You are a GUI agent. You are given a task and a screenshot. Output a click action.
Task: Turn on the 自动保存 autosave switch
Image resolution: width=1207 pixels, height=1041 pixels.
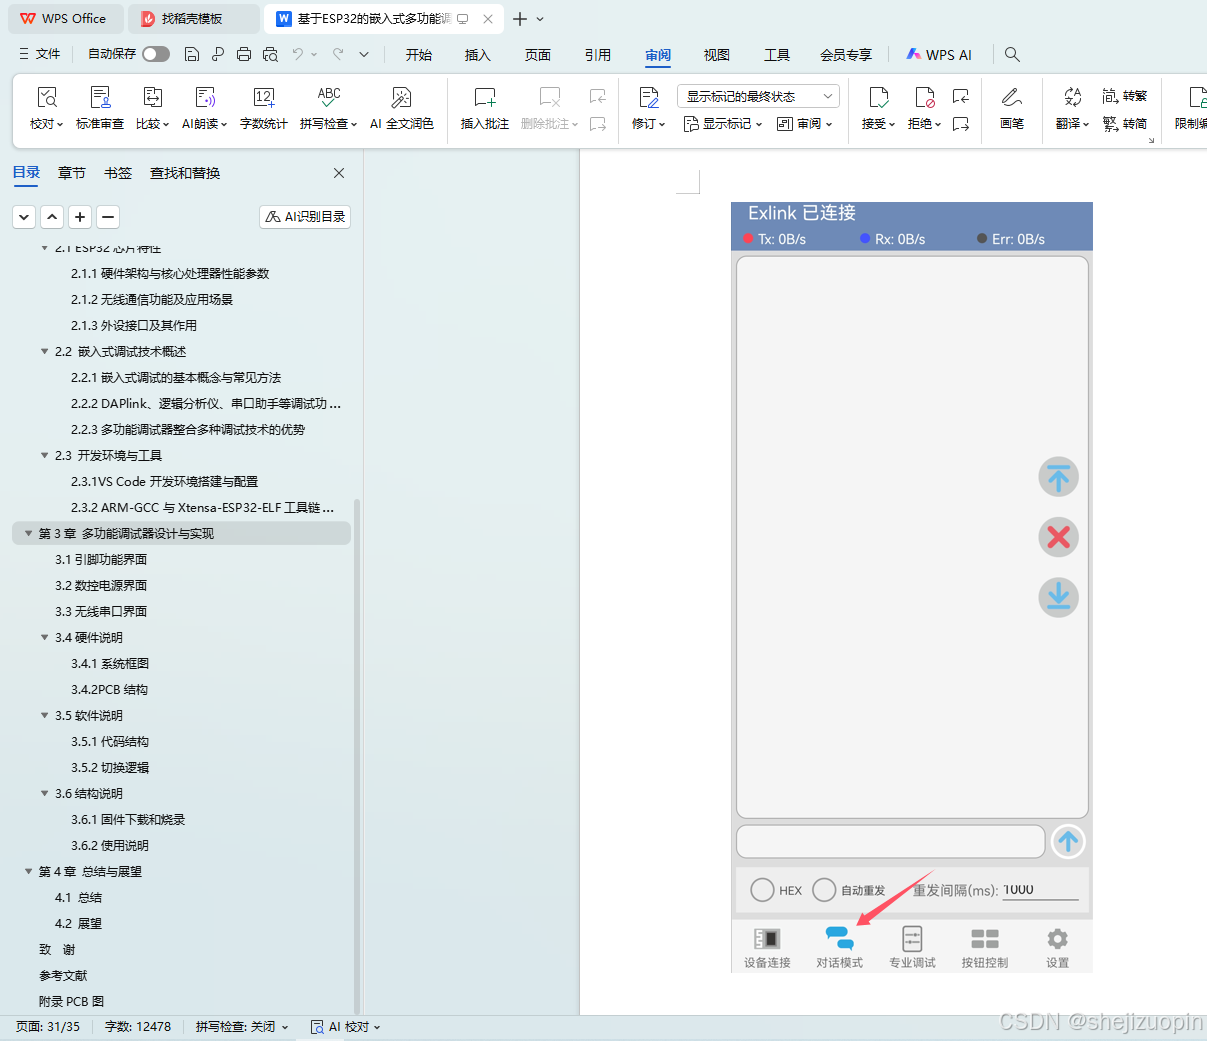pos(155,54)
